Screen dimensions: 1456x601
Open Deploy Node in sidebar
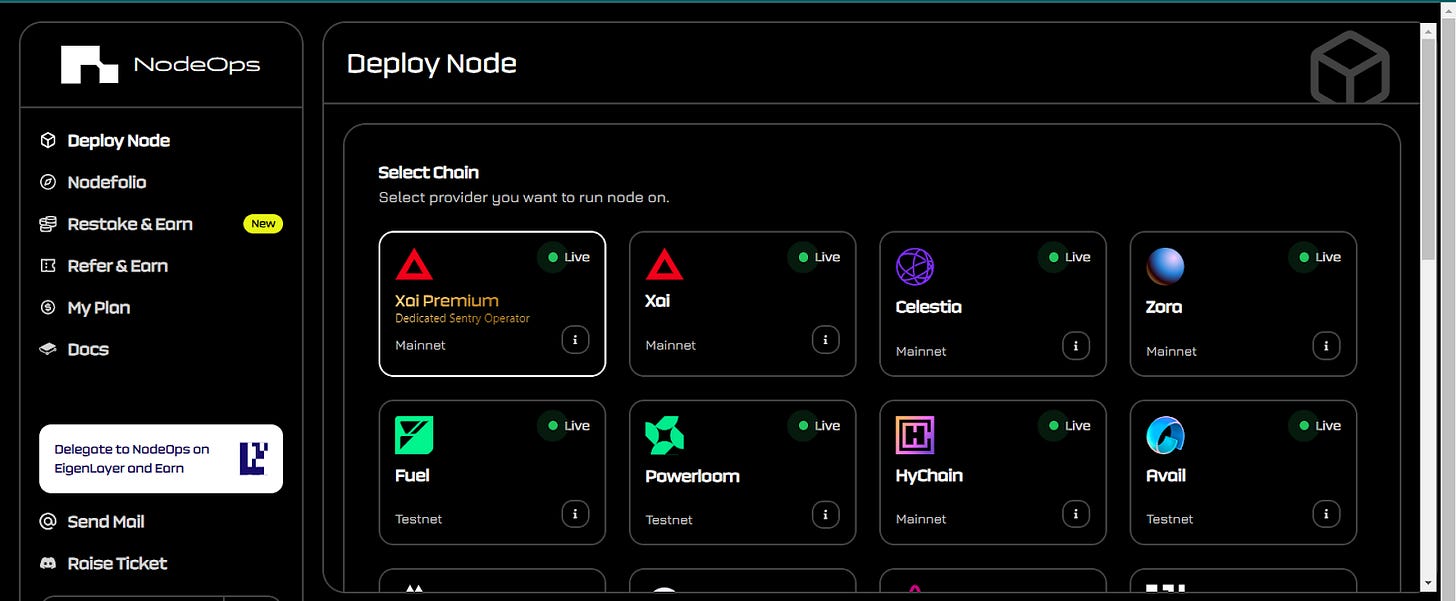[x=118, y=141]
